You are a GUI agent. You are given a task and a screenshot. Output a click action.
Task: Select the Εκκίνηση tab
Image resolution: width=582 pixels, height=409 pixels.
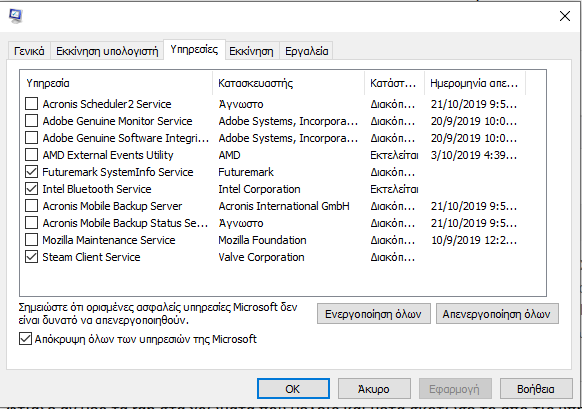tap(251, 51)
